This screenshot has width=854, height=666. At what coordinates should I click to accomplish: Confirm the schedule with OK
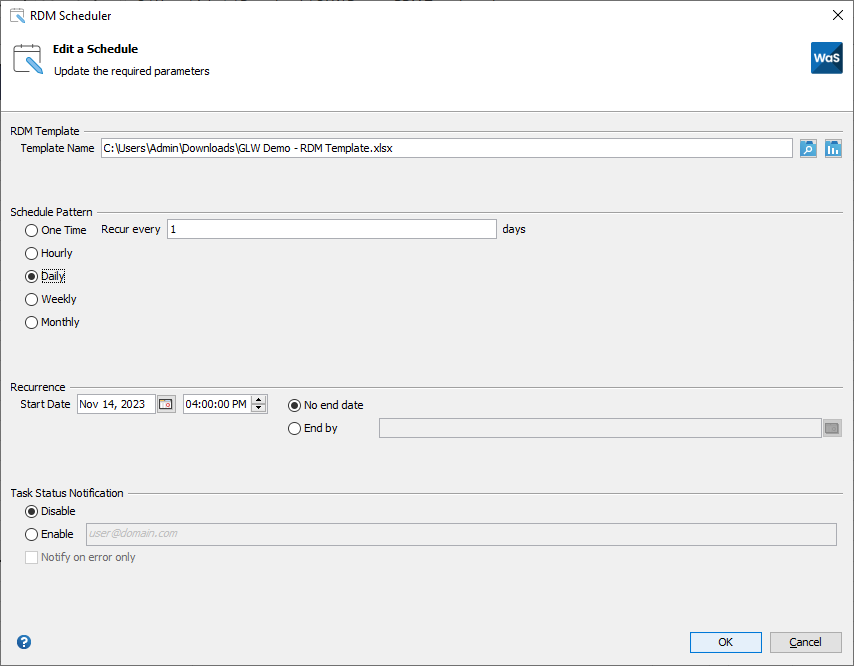(x=725, y=642)
